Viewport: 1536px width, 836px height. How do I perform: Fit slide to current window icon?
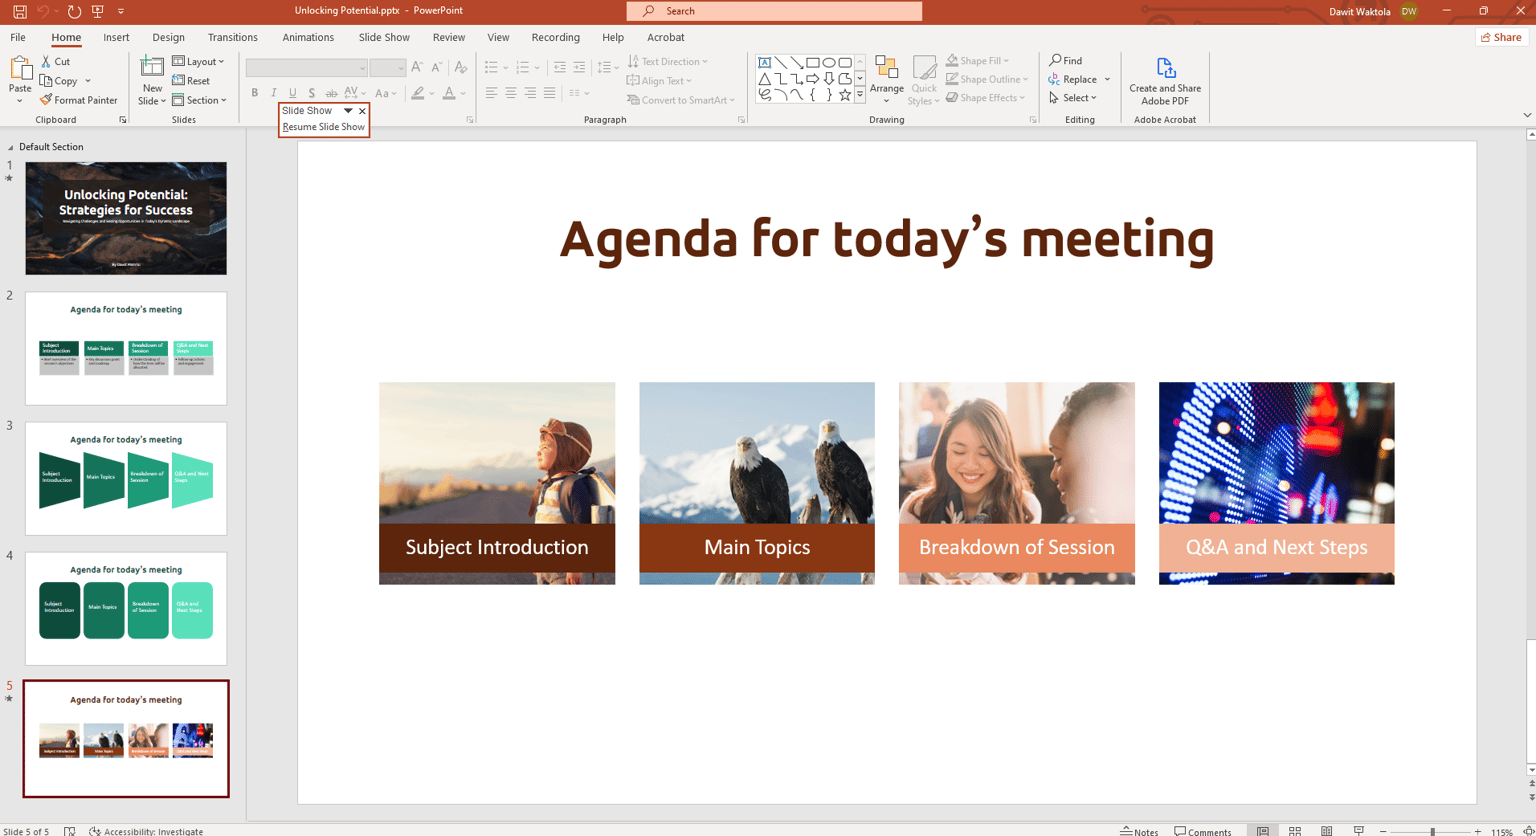(1527, 831)
